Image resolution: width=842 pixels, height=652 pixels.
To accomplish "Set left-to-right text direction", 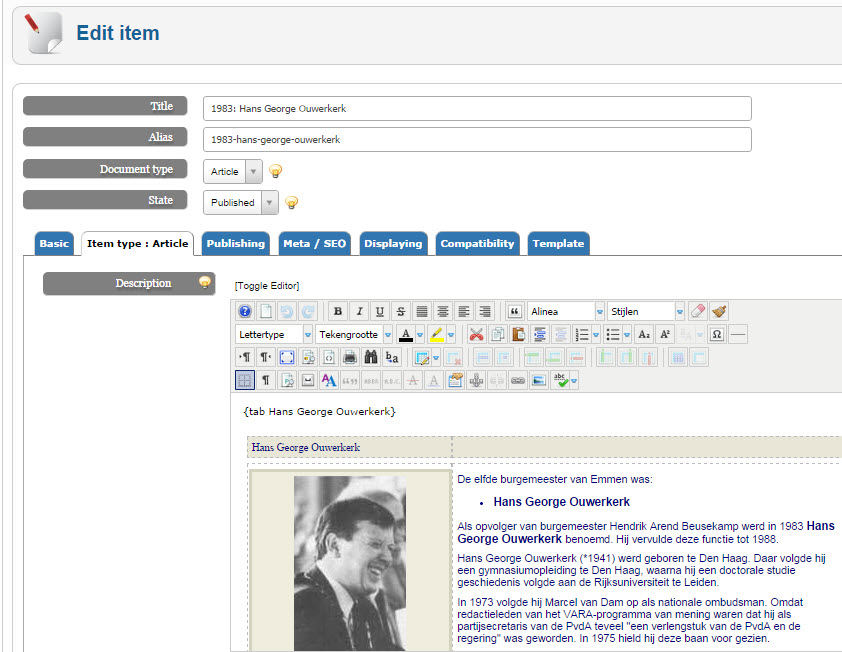I will [x=245, y=357].
